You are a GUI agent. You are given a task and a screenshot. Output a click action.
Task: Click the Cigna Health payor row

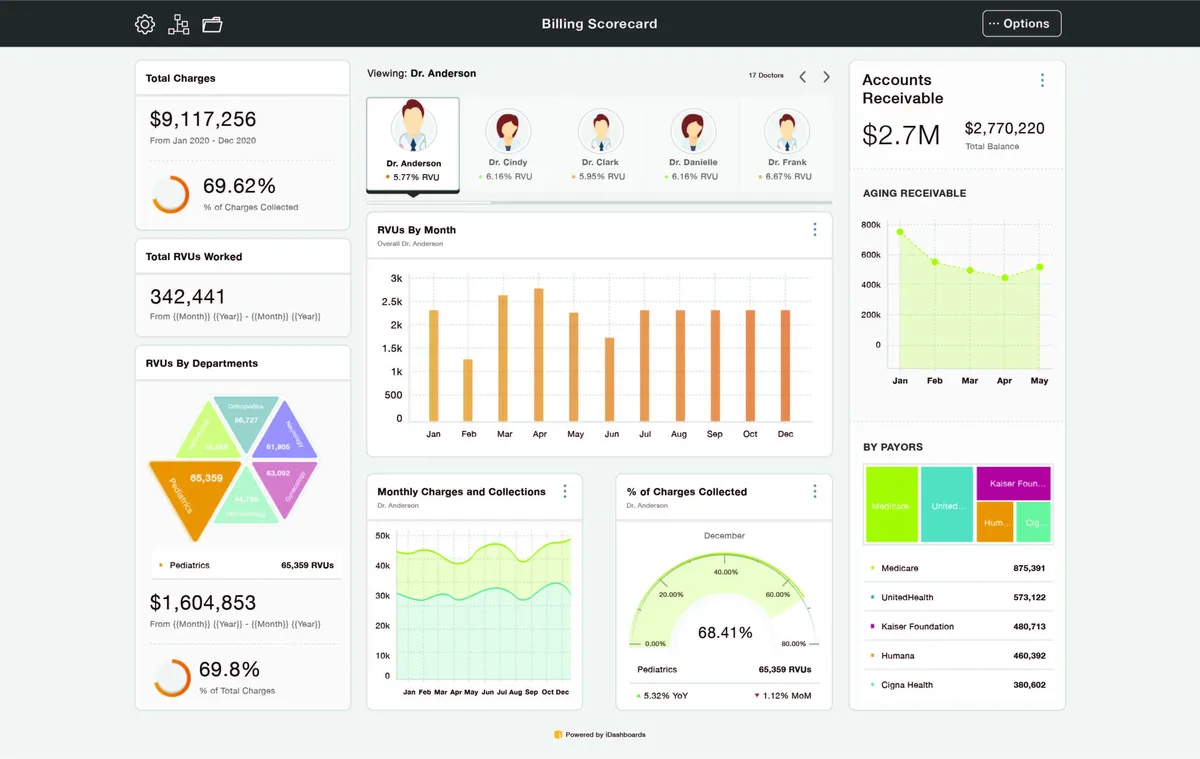(x=957, y=685)
